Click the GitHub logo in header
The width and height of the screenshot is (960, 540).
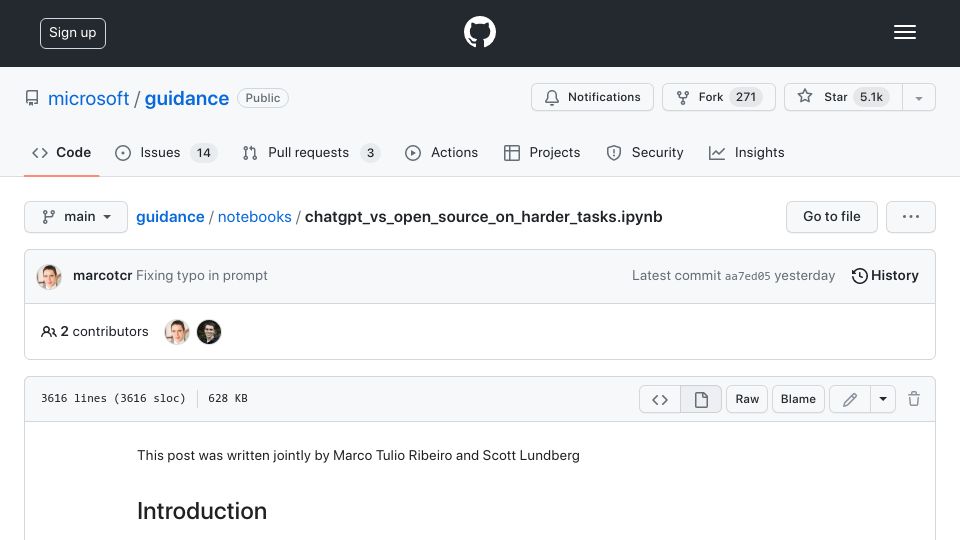479,32
